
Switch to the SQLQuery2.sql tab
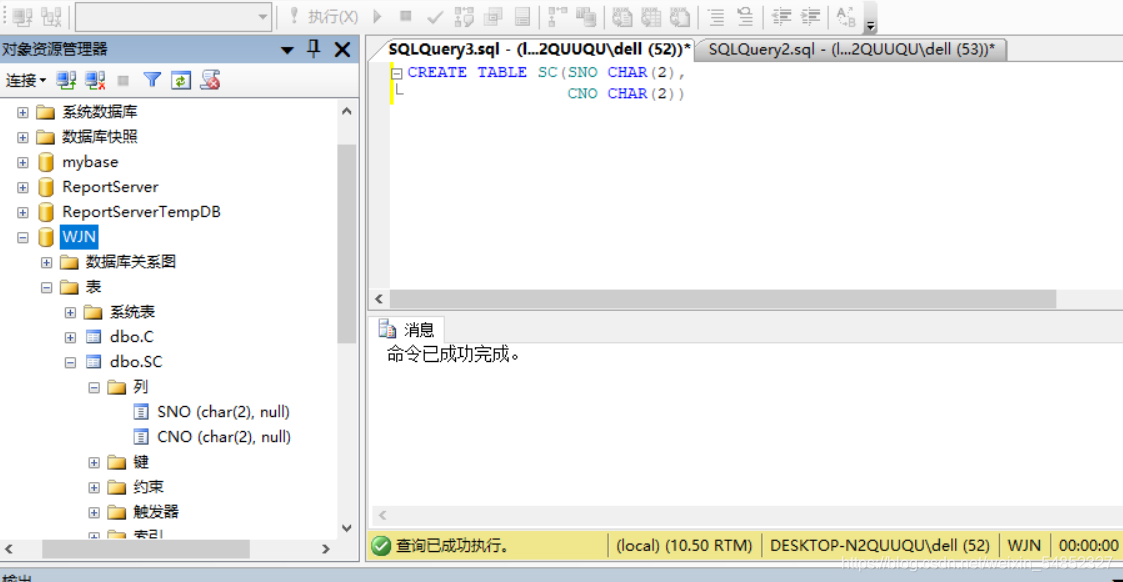[852, 49]
